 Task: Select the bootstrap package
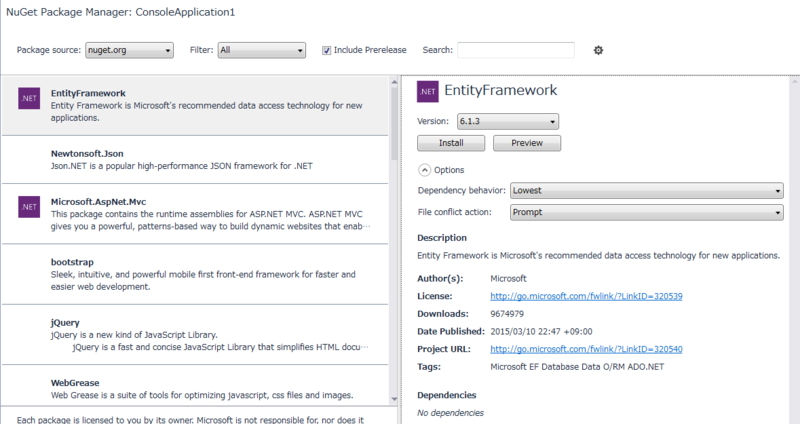[x=195, y=274]
